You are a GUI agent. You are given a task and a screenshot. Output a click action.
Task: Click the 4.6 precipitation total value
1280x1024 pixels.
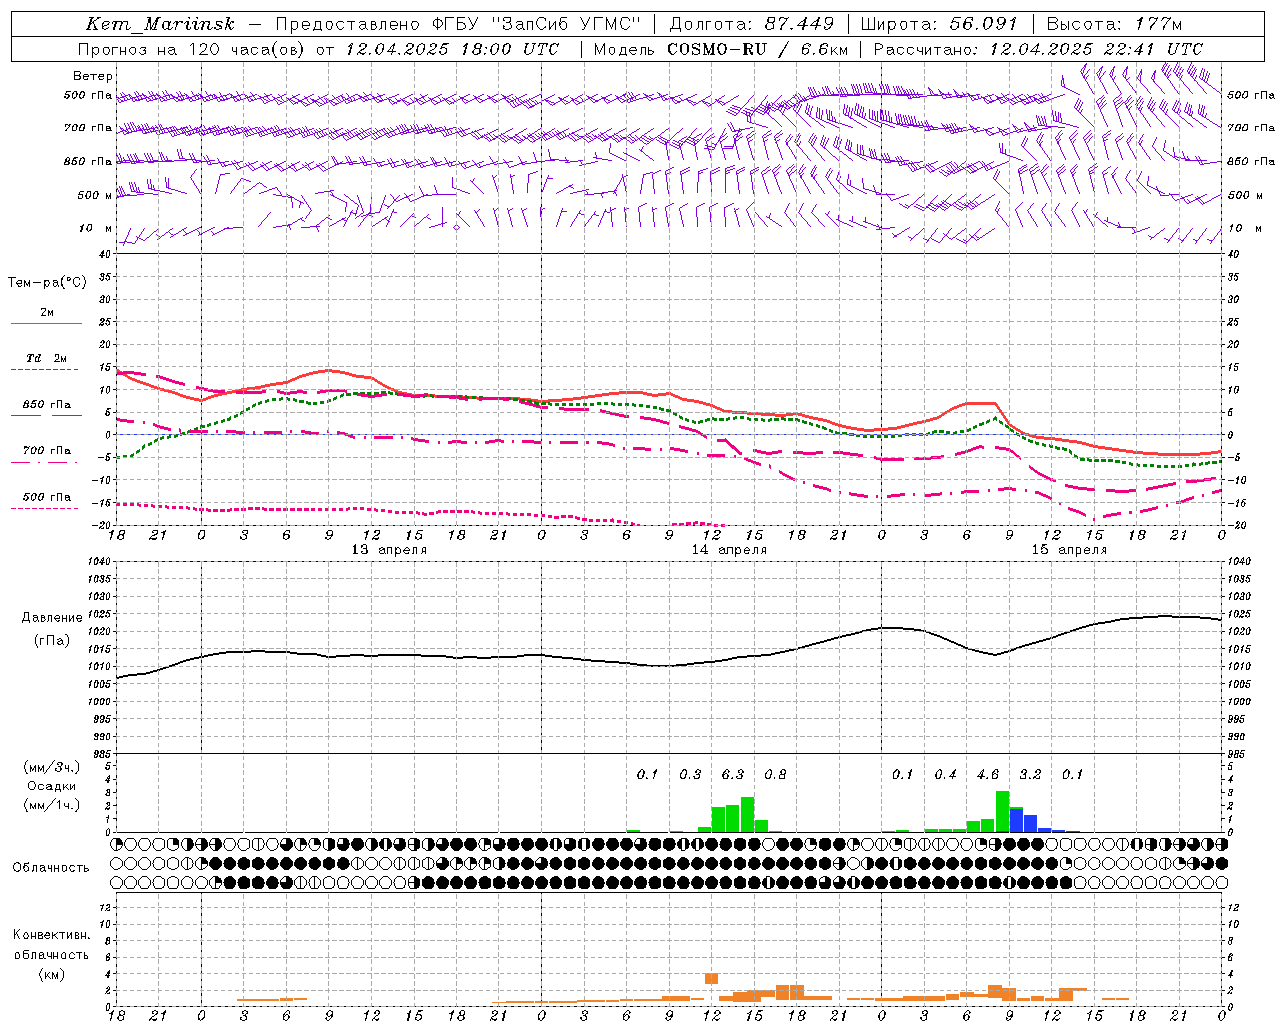(x=988, y=774)
